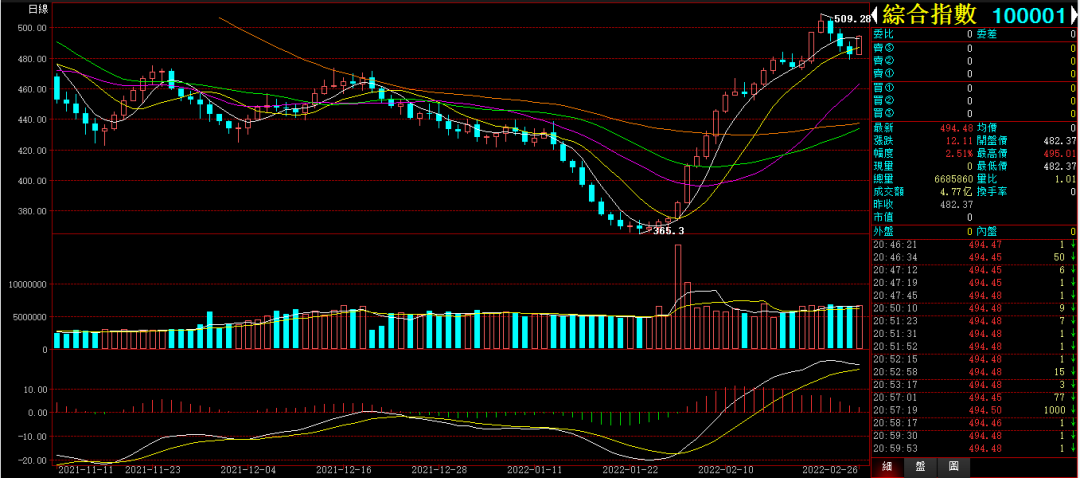Image resolution: width=1080 pixels, height=478 pixels.
Task: Click the 成交額 value 4.77亿
Action: pos(955,191)
